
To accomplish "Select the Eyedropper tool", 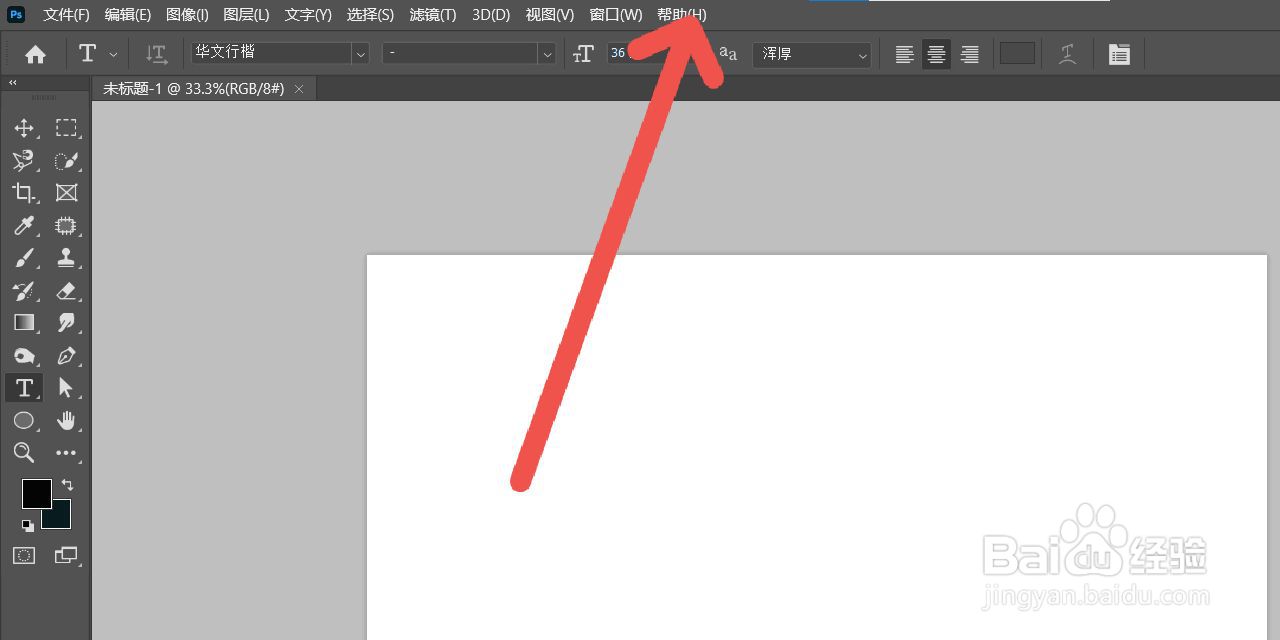I will [x=24, y=225].
